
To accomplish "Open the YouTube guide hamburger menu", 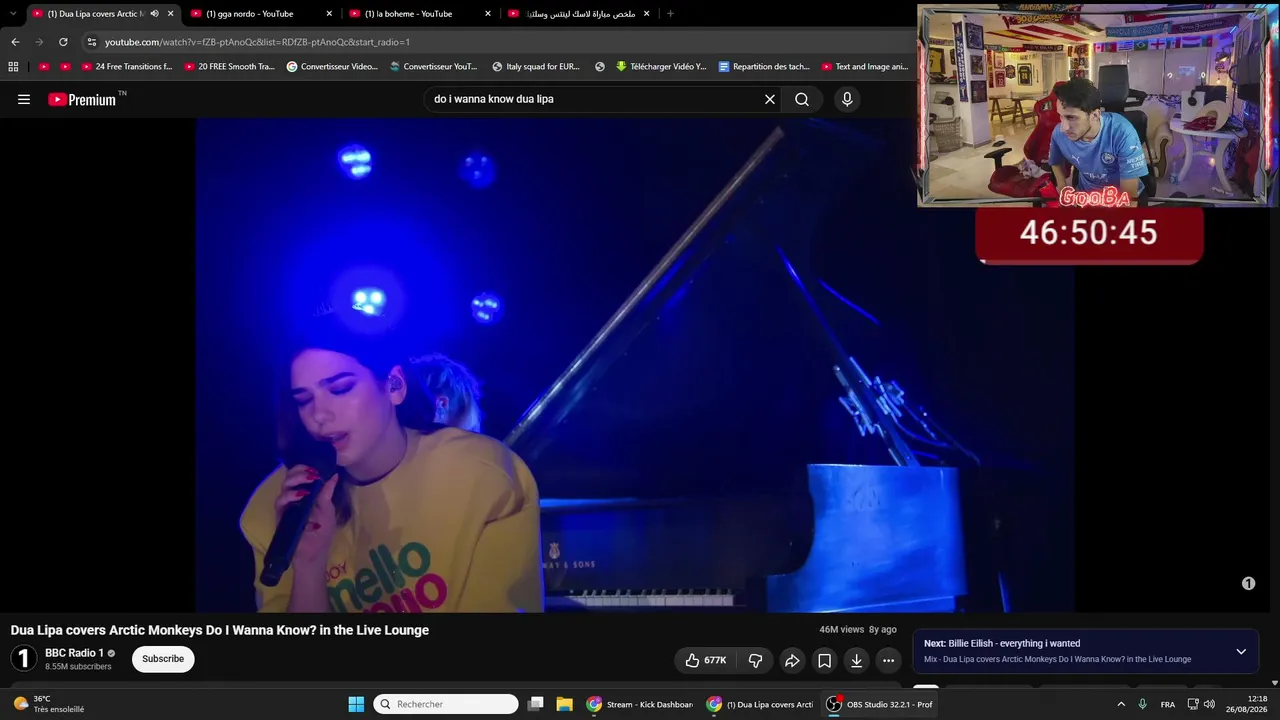I will (24, 99).
